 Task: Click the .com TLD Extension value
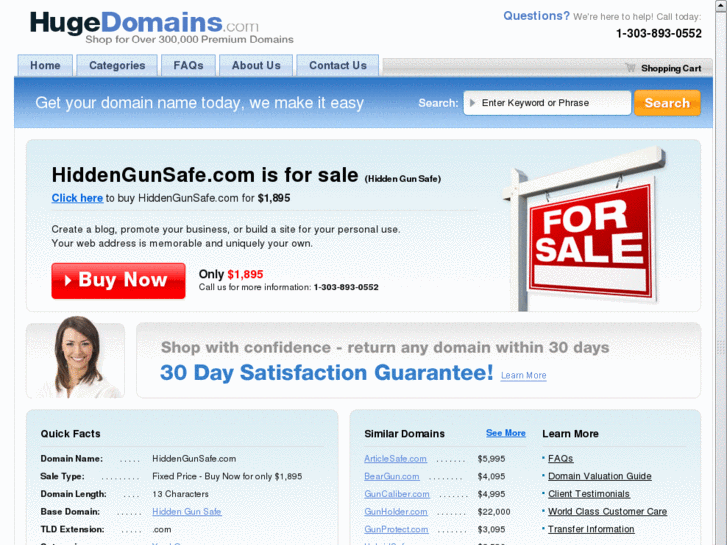coord(162,529)
